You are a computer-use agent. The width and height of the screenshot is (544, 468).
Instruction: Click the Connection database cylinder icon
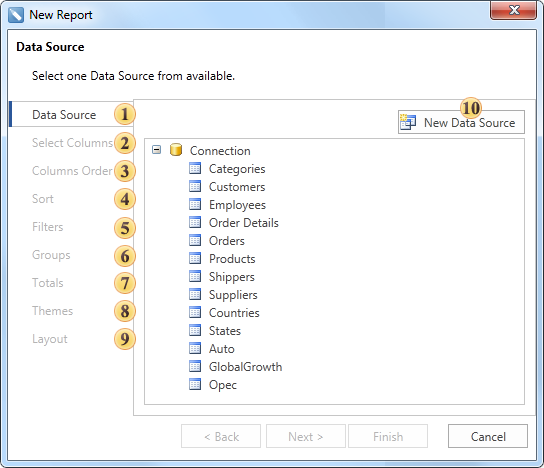(x=176, y=150)
